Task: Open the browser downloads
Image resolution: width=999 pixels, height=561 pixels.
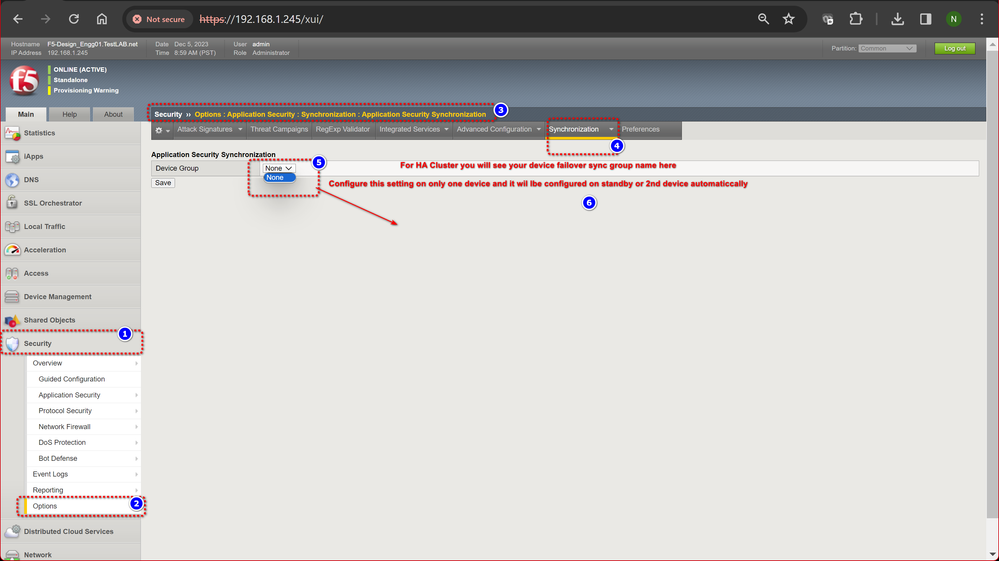Action: coord(897,19)
